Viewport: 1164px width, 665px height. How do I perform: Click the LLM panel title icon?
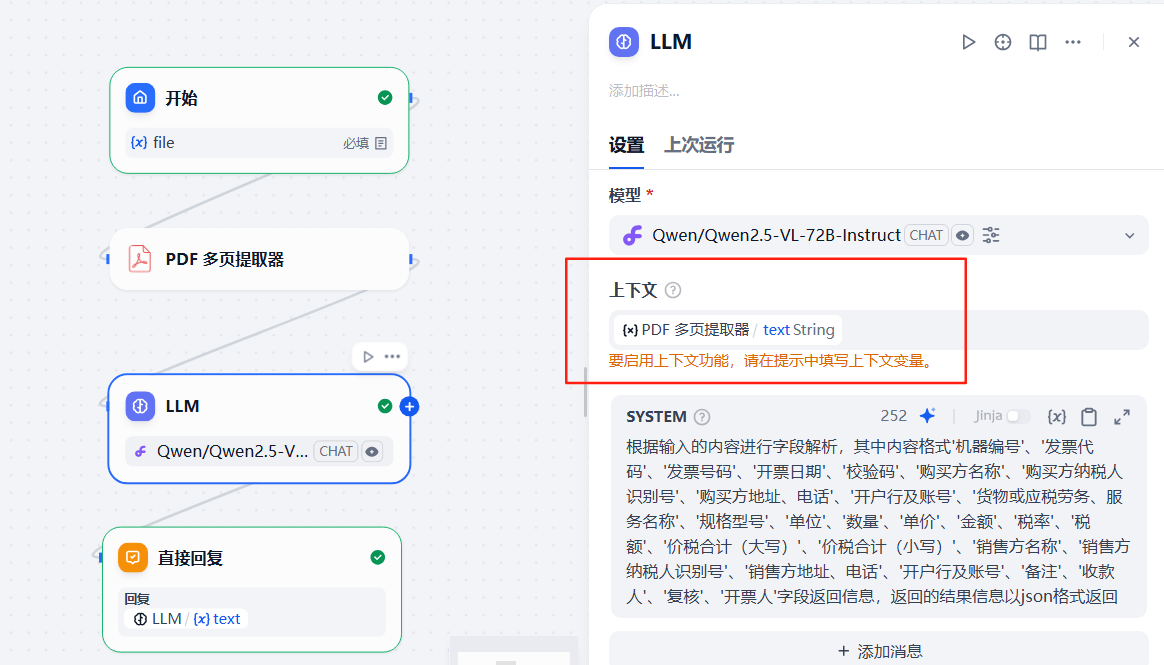tap(624, 42)
